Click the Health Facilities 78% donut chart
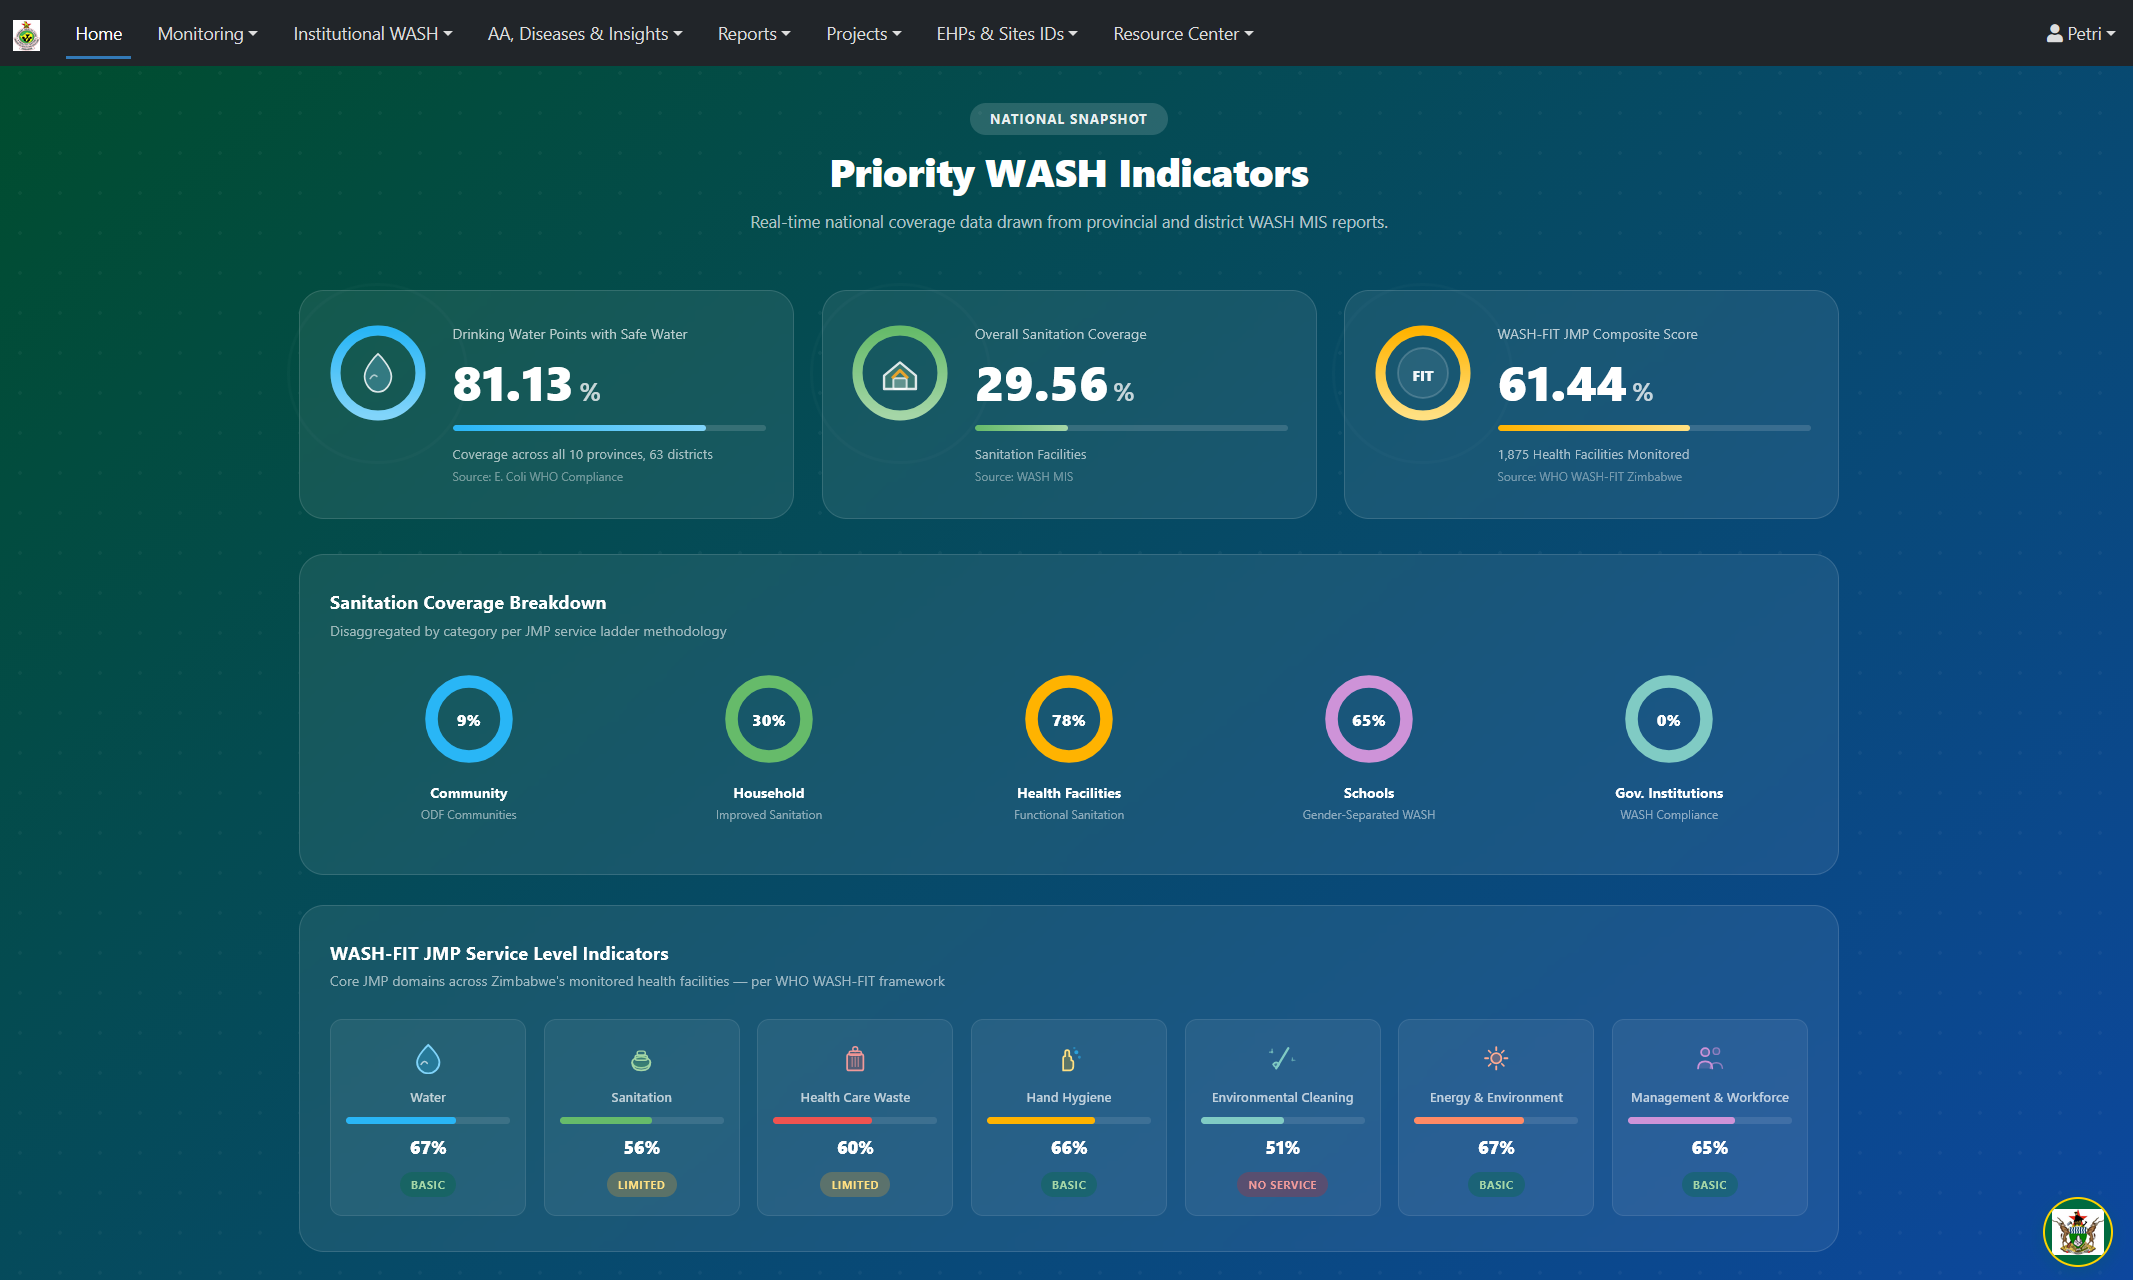 tap(1069, 719)
